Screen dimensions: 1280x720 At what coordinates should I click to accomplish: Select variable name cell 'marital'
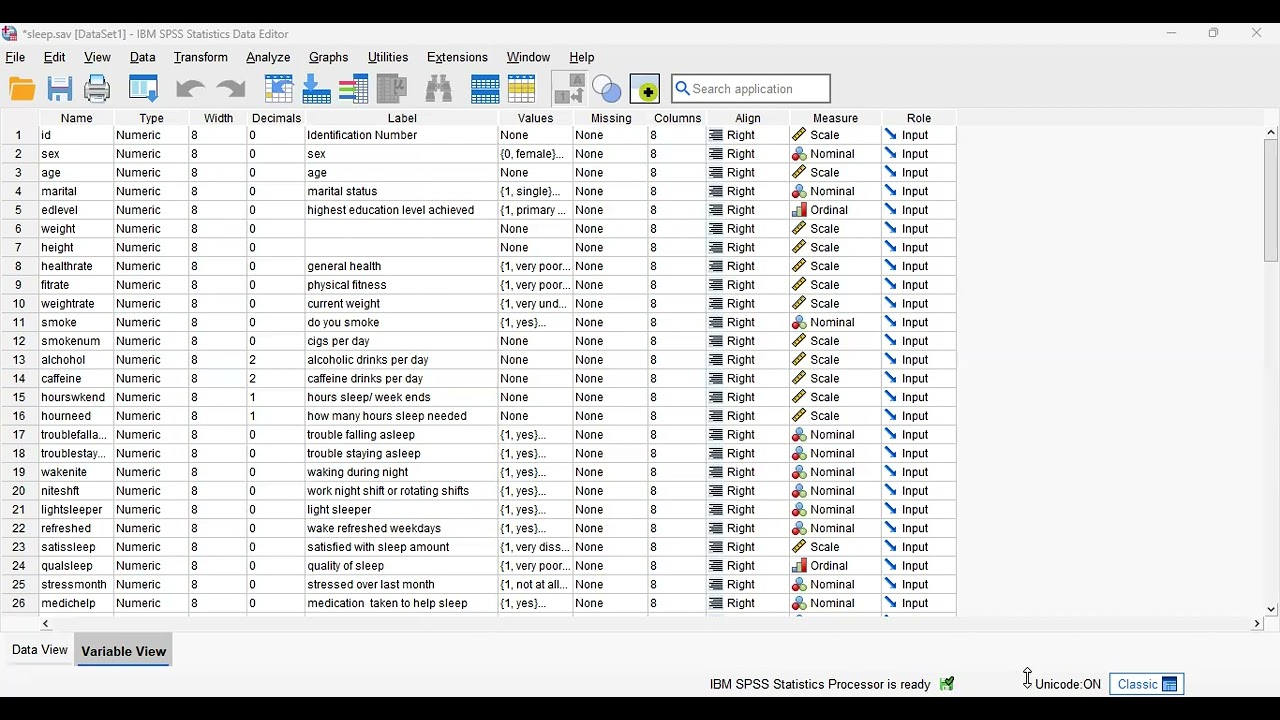[x=76, y=191]
